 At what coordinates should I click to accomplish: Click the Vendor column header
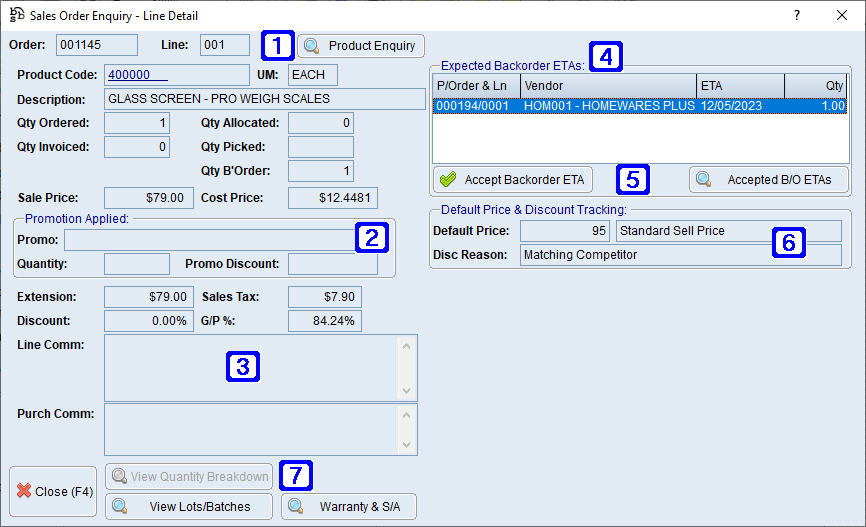pos(608,86)
